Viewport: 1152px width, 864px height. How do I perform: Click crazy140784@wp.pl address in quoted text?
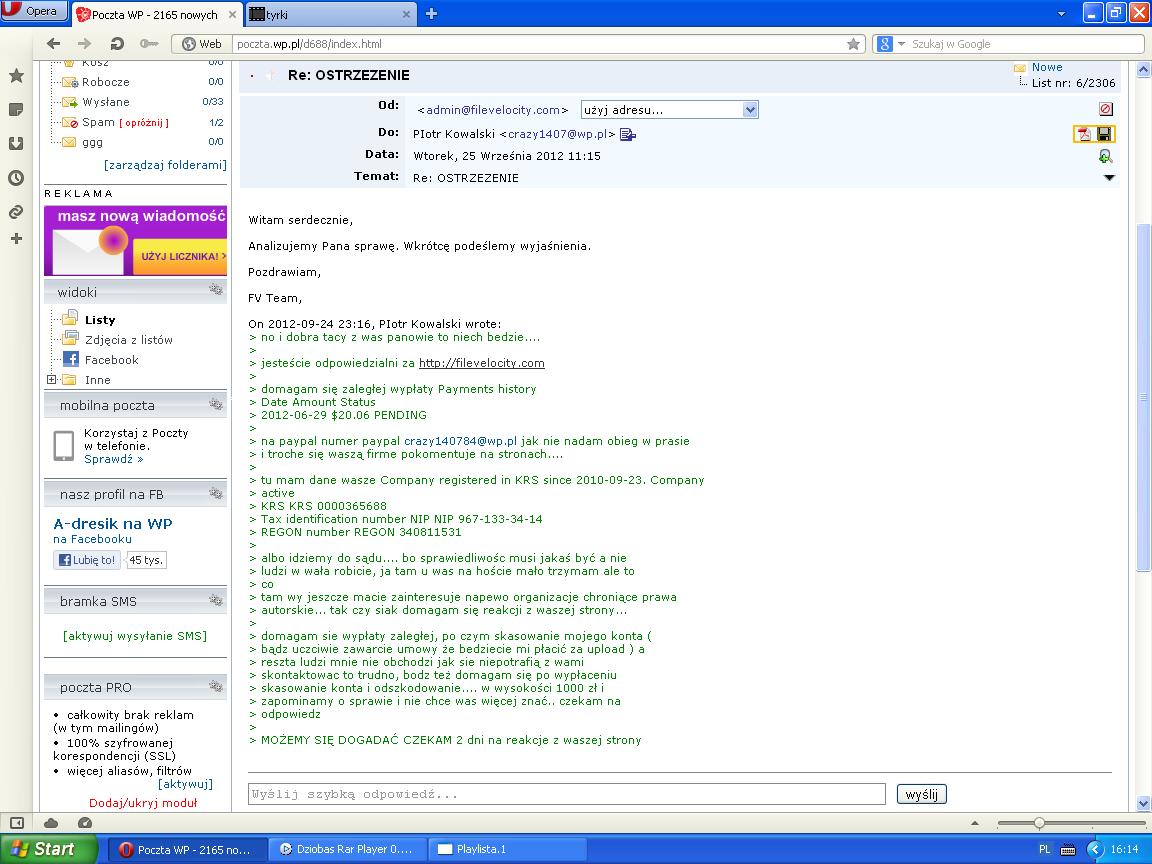461,441
